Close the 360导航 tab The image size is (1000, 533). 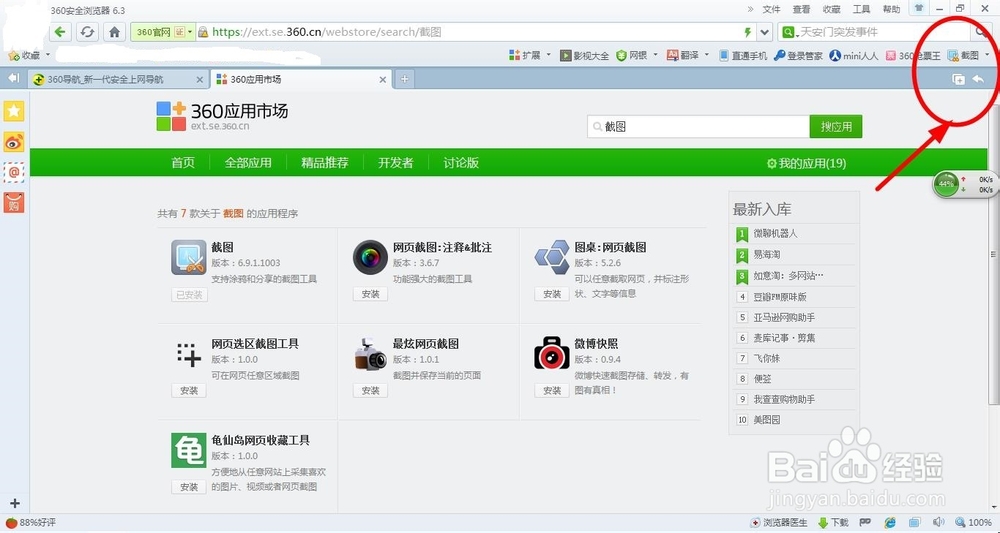[200, 80]
